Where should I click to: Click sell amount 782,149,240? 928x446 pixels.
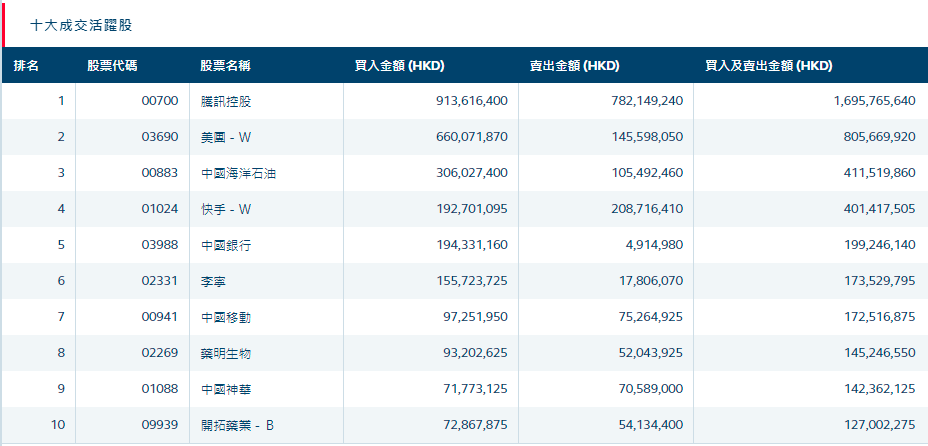tap(647, 101)
